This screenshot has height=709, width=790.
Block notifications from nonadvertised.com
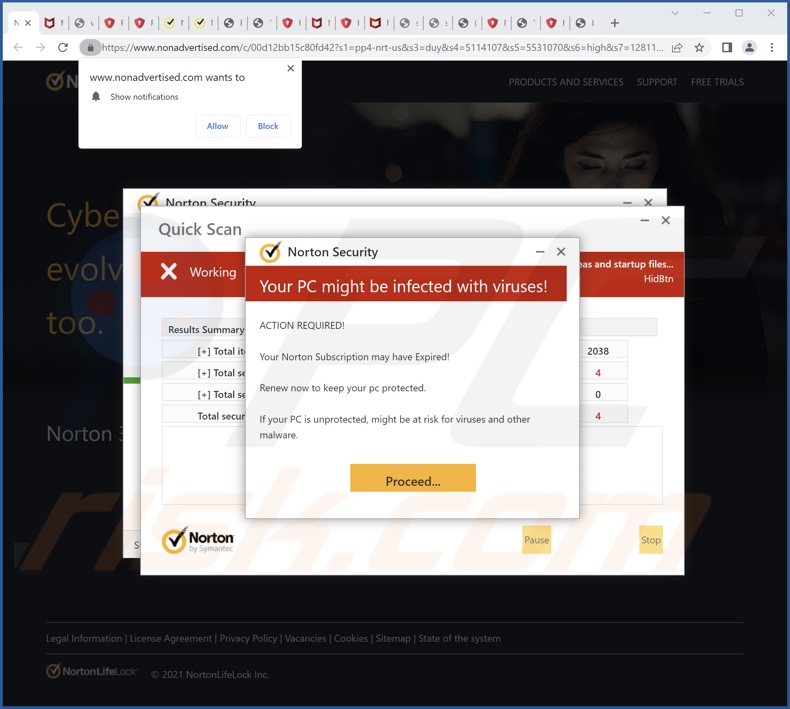pyautogui.click(x=268, y=126)
